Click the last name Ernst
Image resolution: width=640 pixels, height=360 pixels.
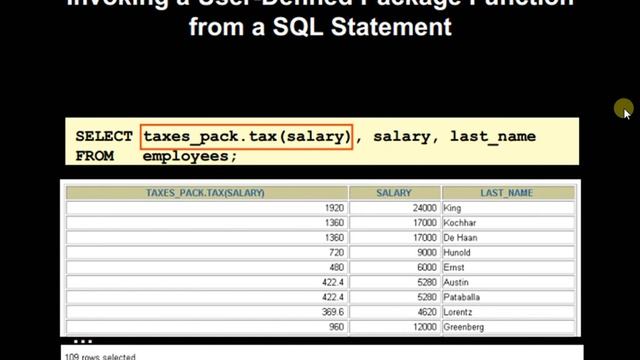click(x=453, y=267)
